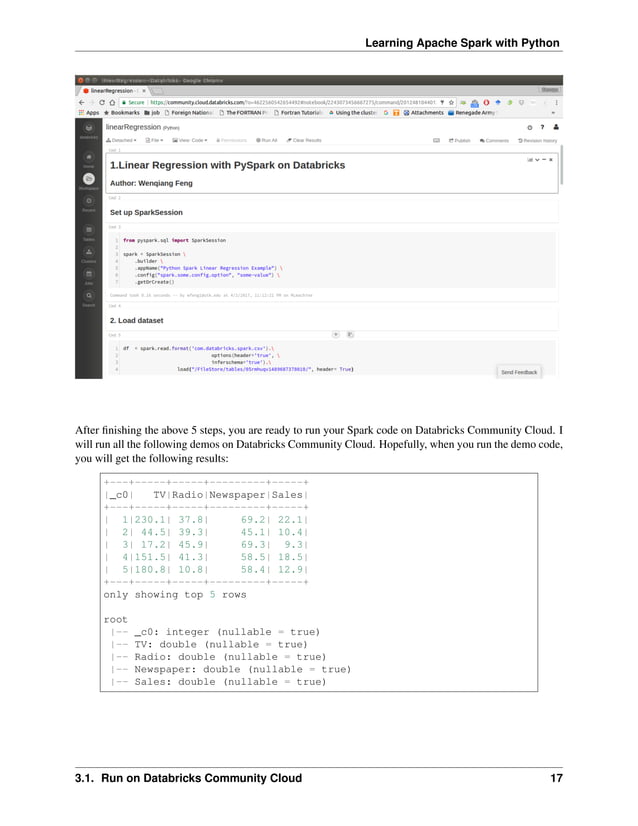Click the Send Feedback button
This screenshot has width=638, height=826.
tap(519, 372)
